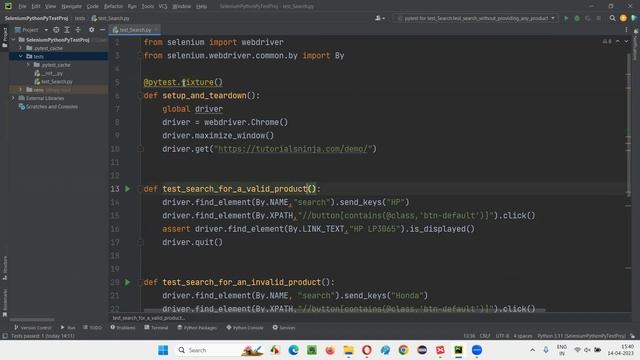Open the Run tool window
Image resolution: width=640 pixels, height=360 pixels.
click(x=68, y=327)
